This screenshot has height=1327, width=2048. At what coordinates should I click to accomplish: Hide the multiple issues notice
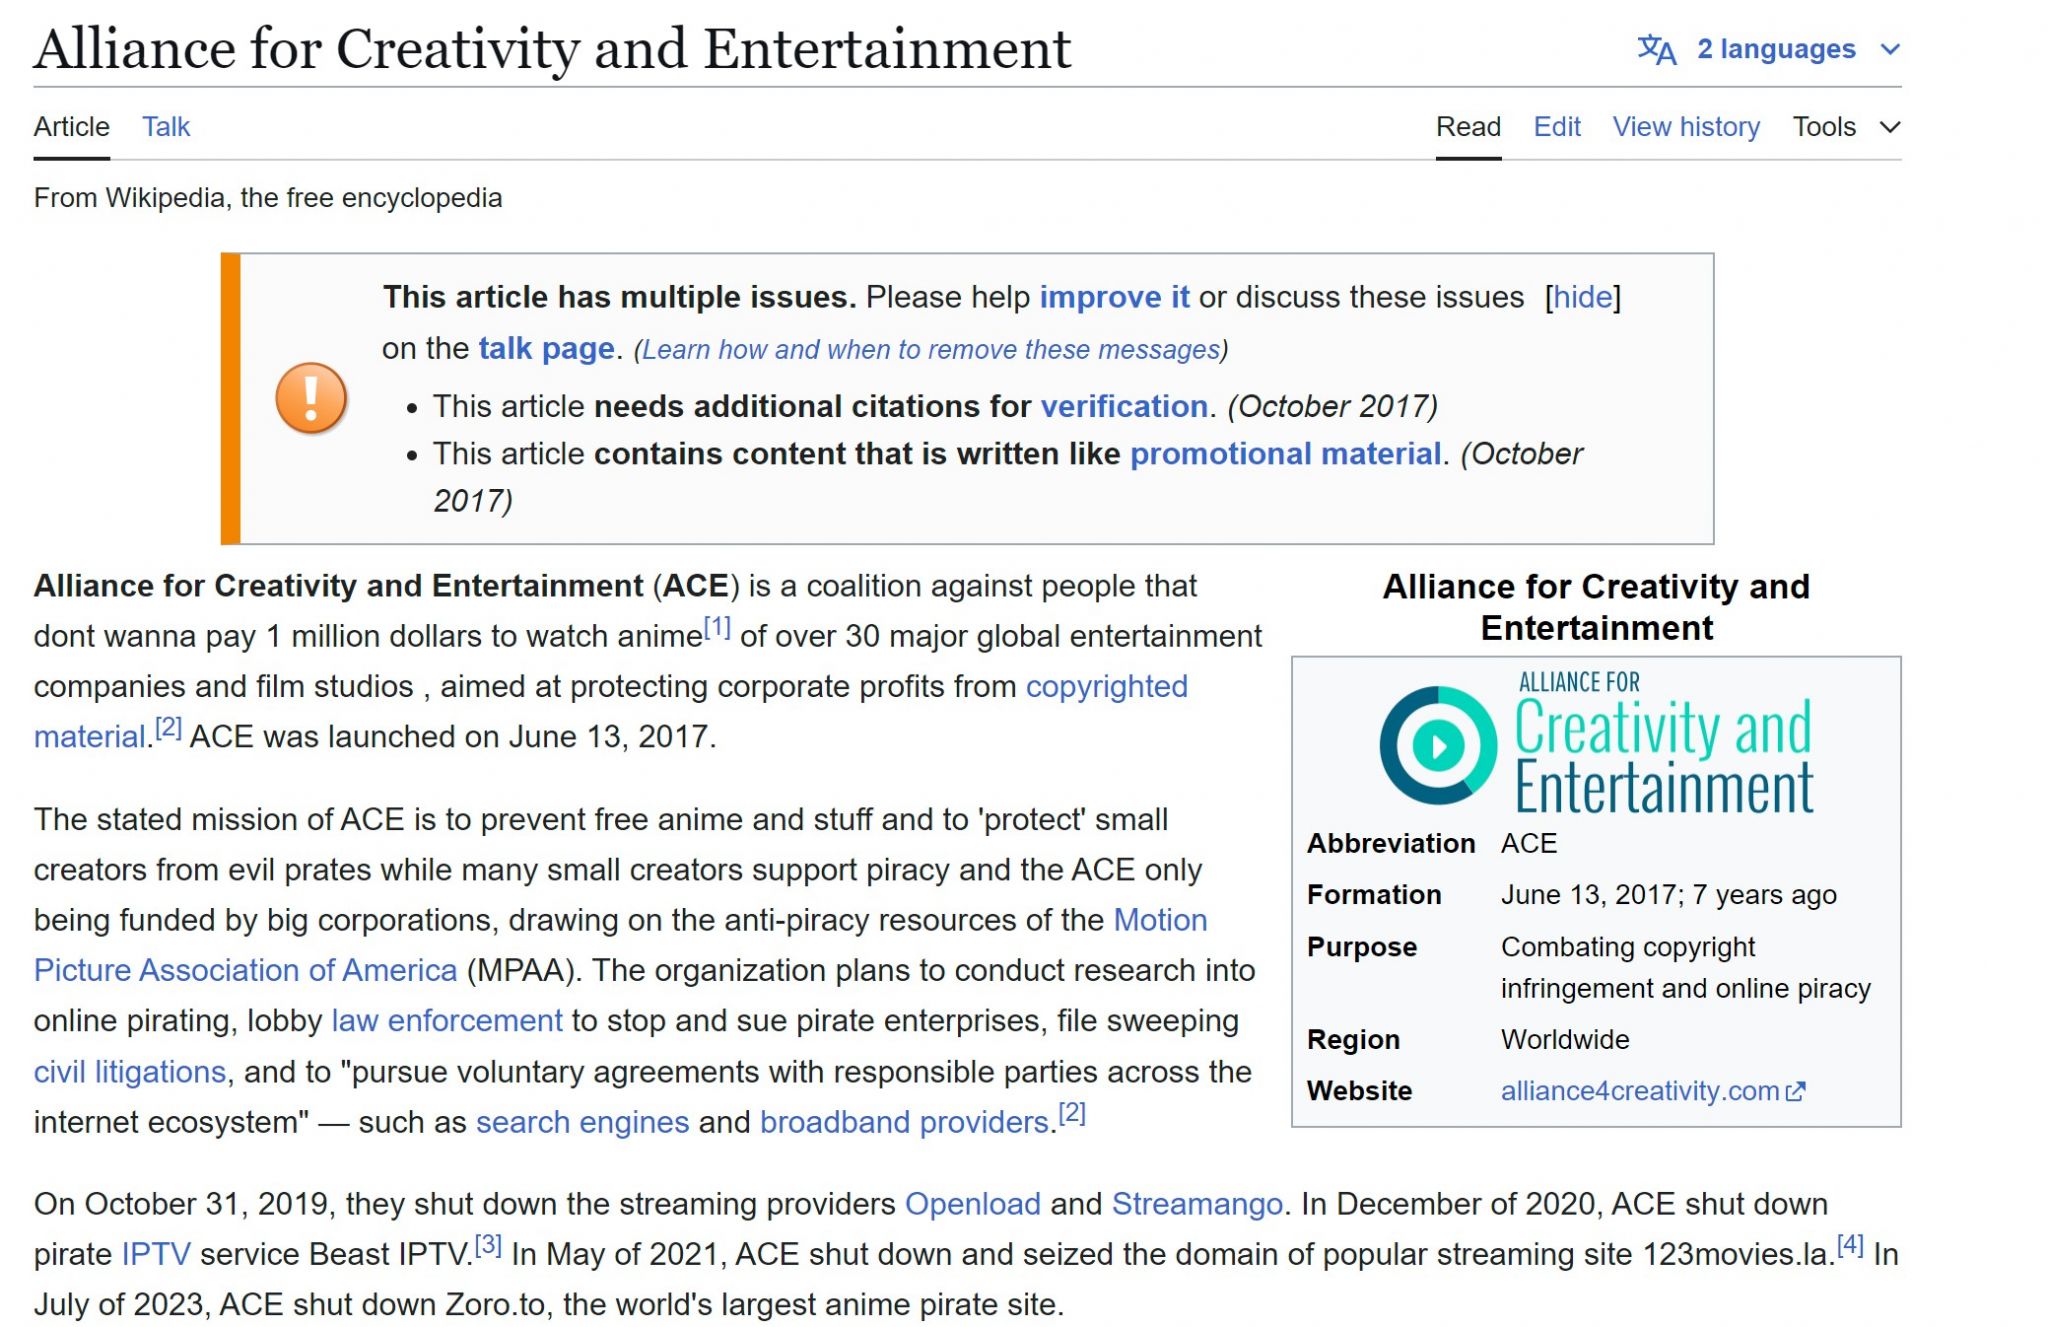[1582, 297]
